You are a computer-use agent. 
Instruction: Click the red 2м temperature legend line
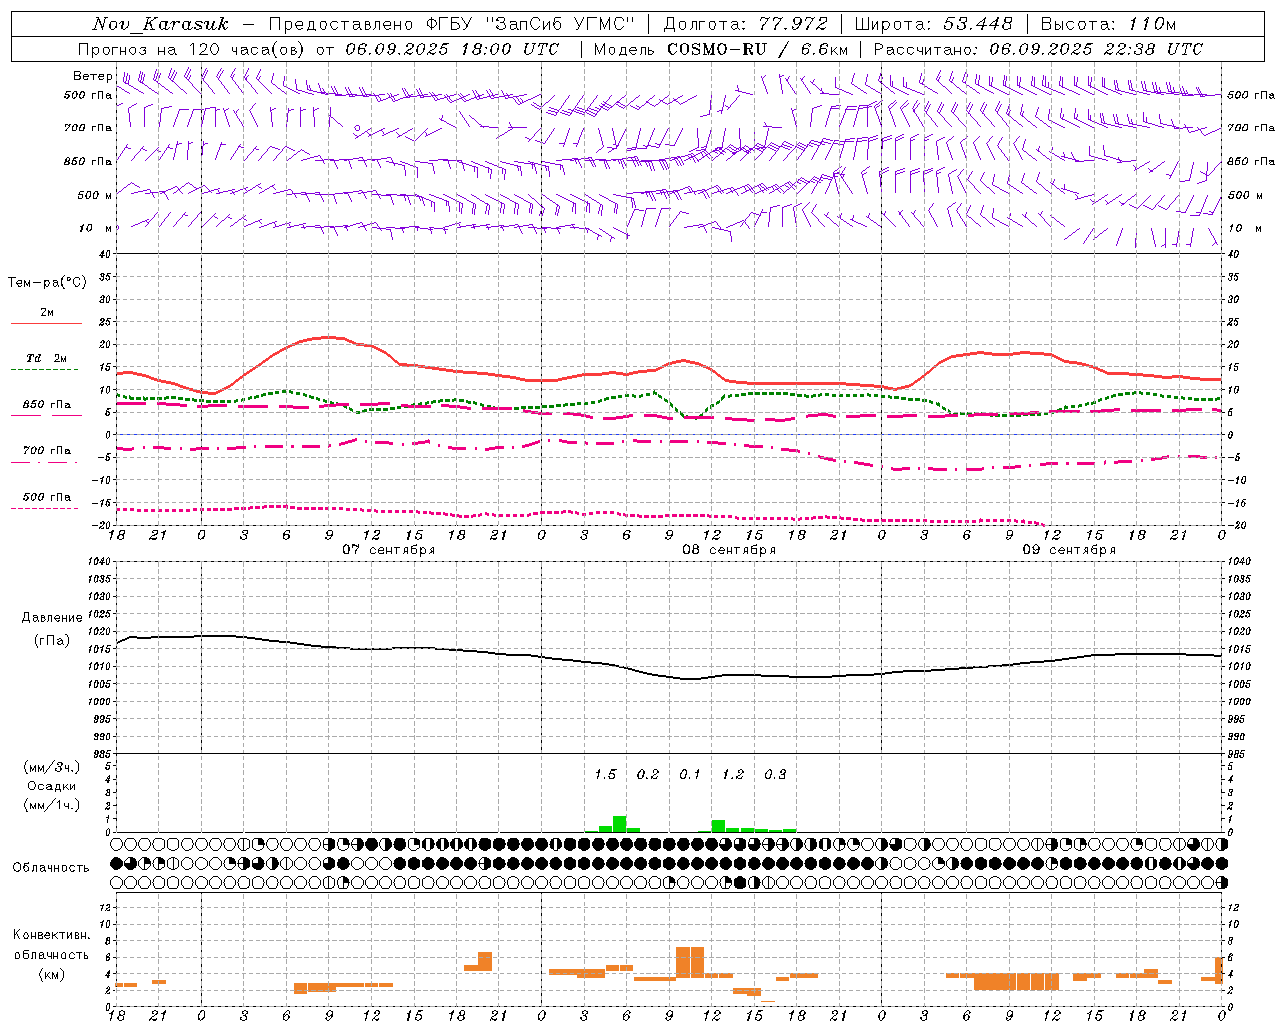[x=47, y=324]
